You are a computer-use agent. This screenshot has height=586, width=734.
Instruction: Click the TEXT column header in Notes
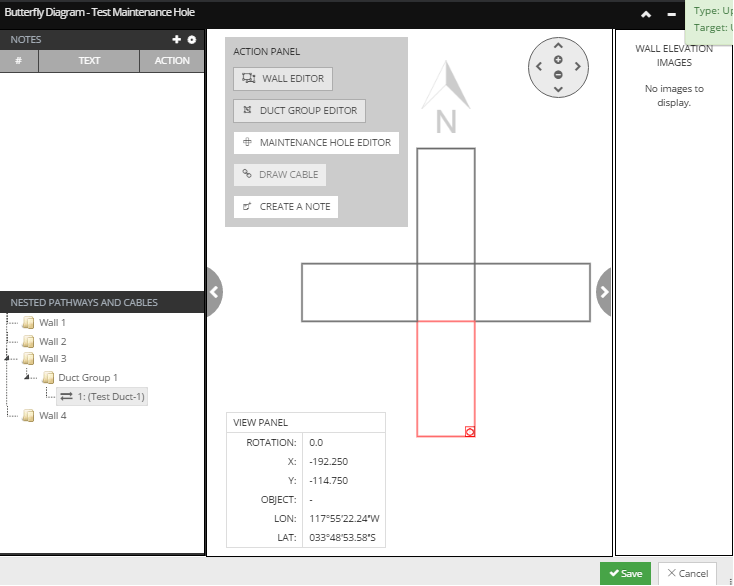pos(89,61)
